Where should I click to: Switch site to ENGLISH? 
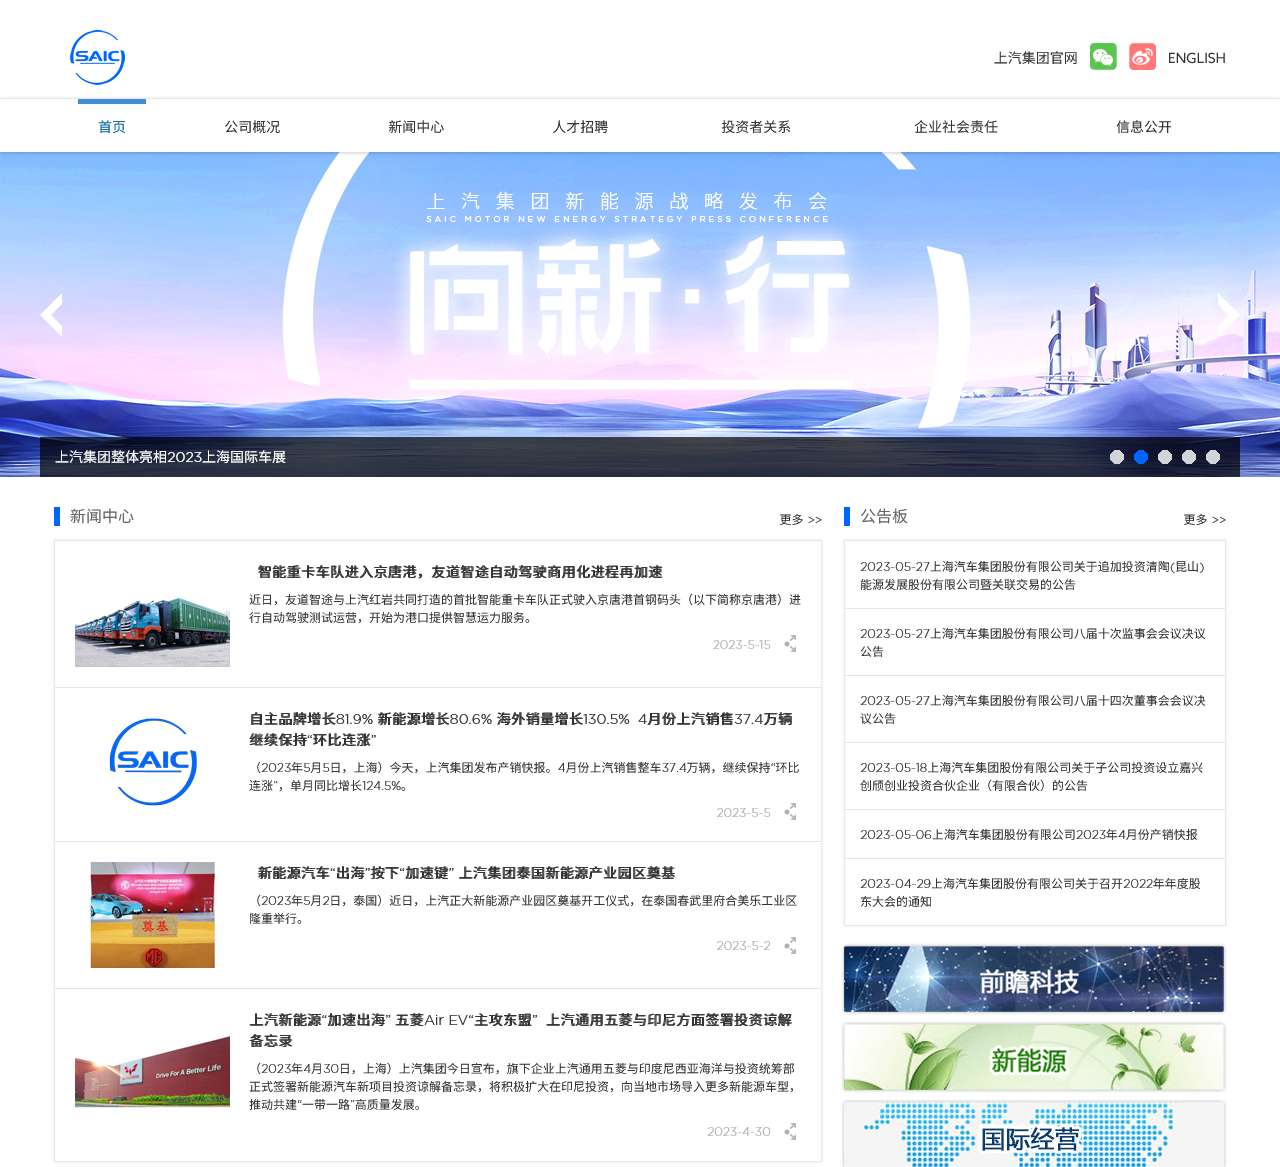point(1196,58)
